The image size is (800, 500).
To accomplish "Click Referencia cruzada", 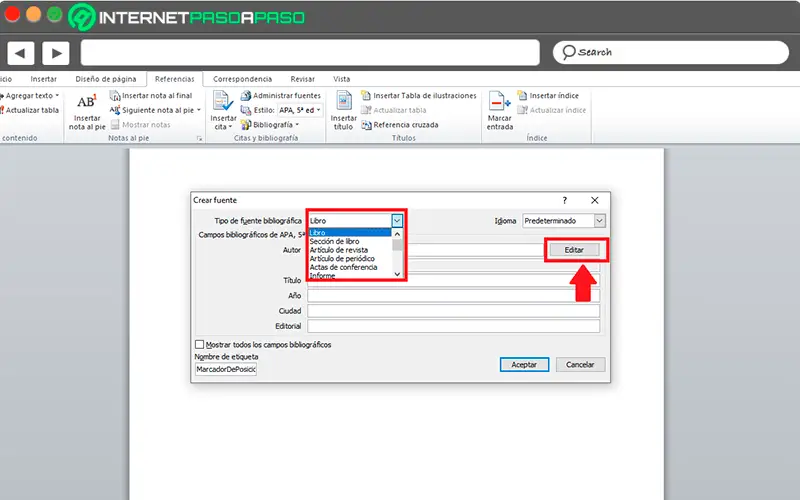I will tap(400, 124).
